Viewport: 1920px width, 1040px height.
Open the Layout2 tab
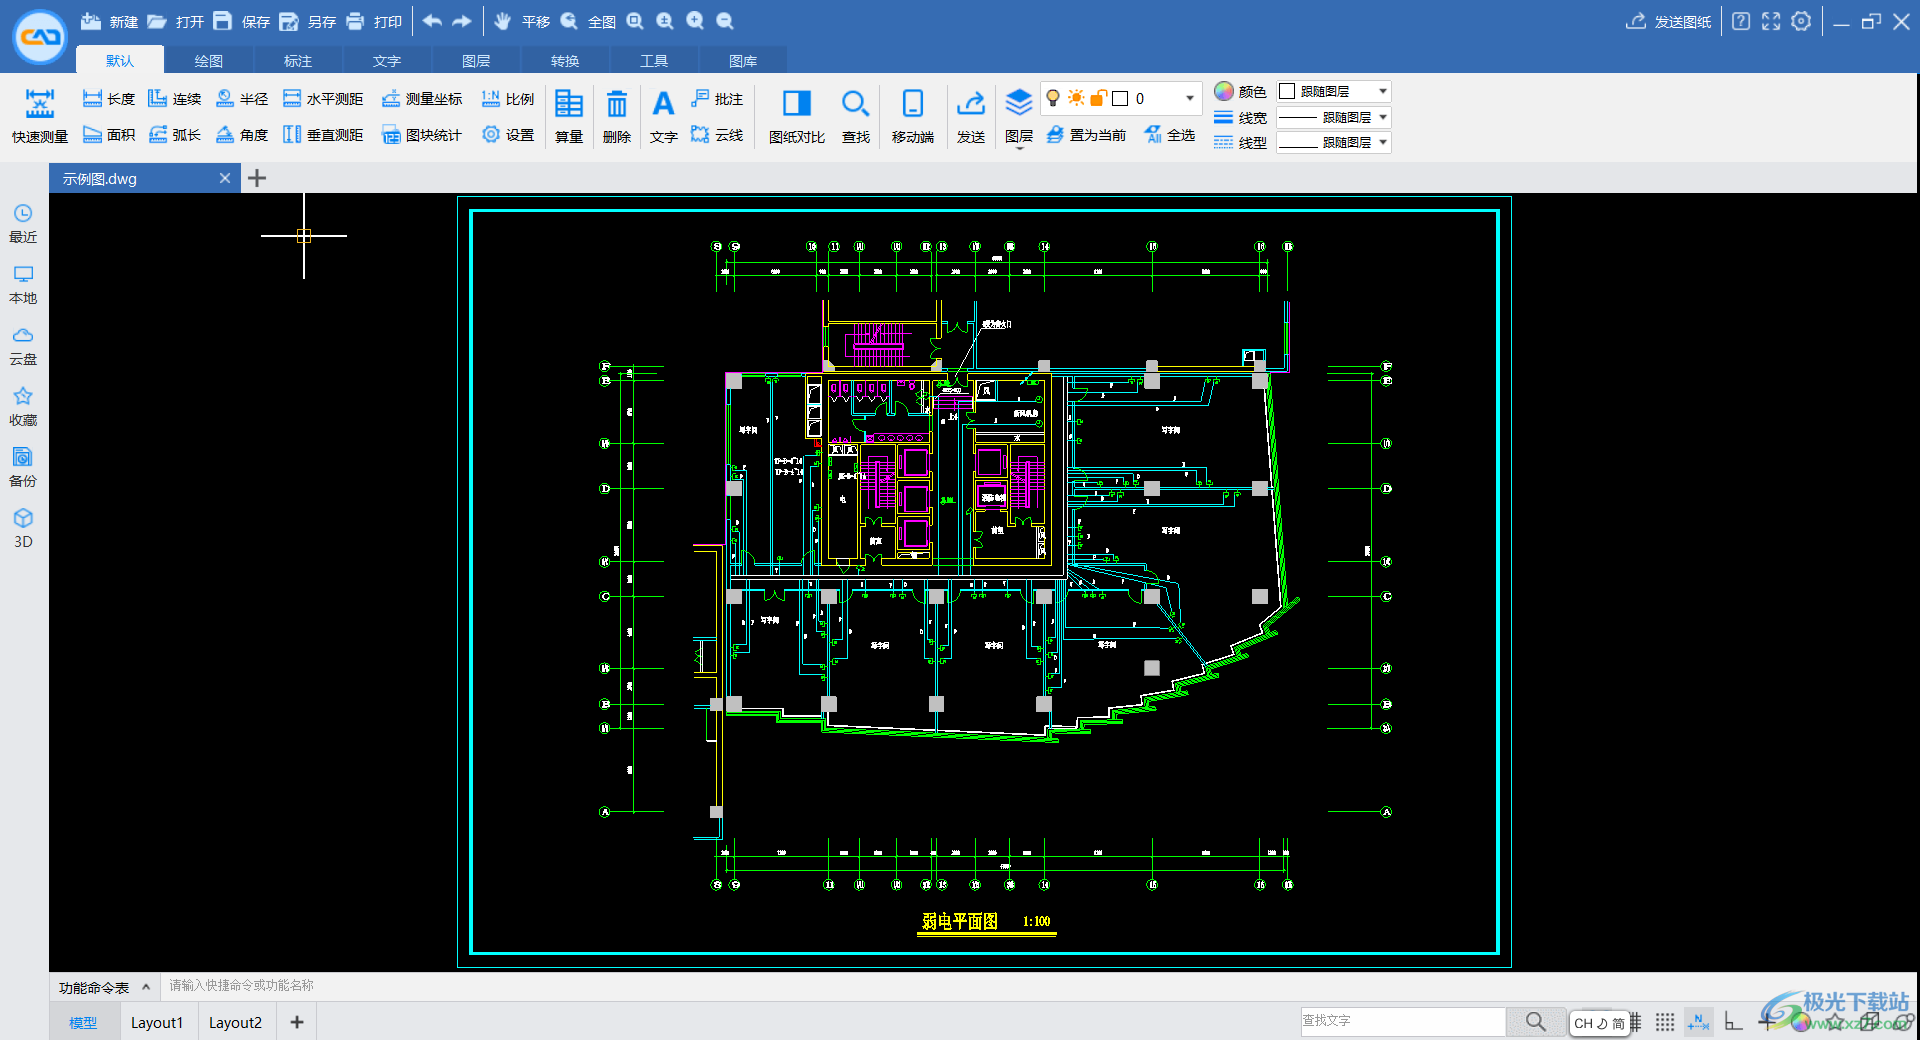pos(235,1022)
